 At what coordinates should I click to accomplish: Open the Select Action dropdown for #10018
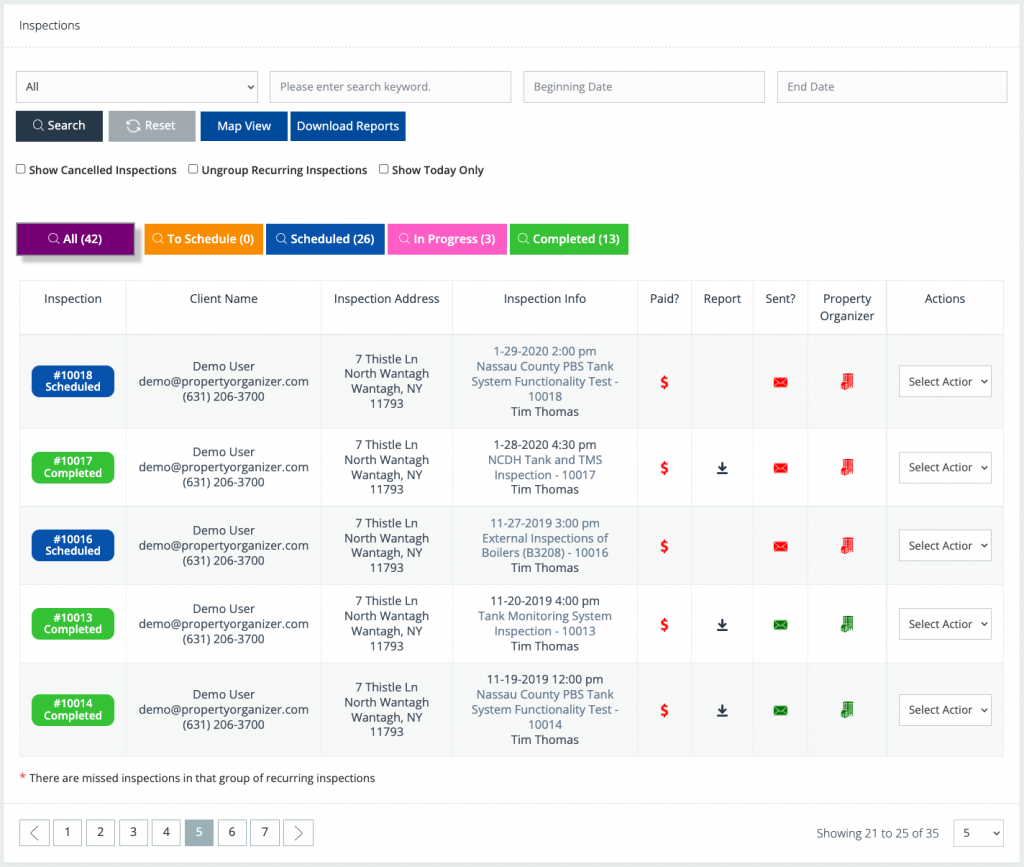944,381
